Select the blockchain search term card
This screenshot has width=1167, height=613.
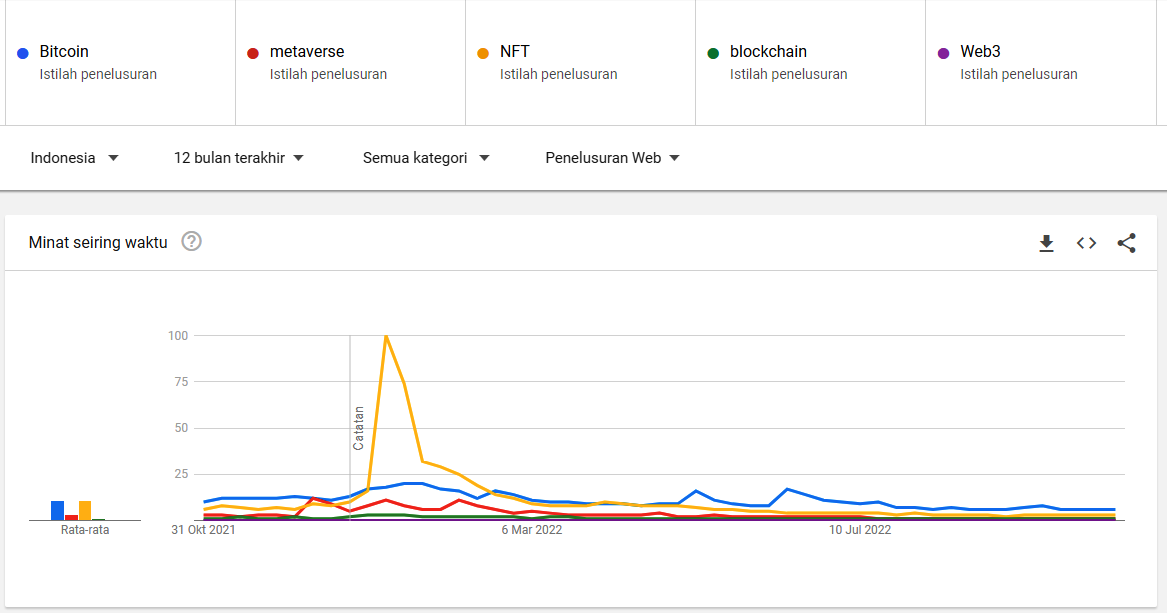coord(810,62)
